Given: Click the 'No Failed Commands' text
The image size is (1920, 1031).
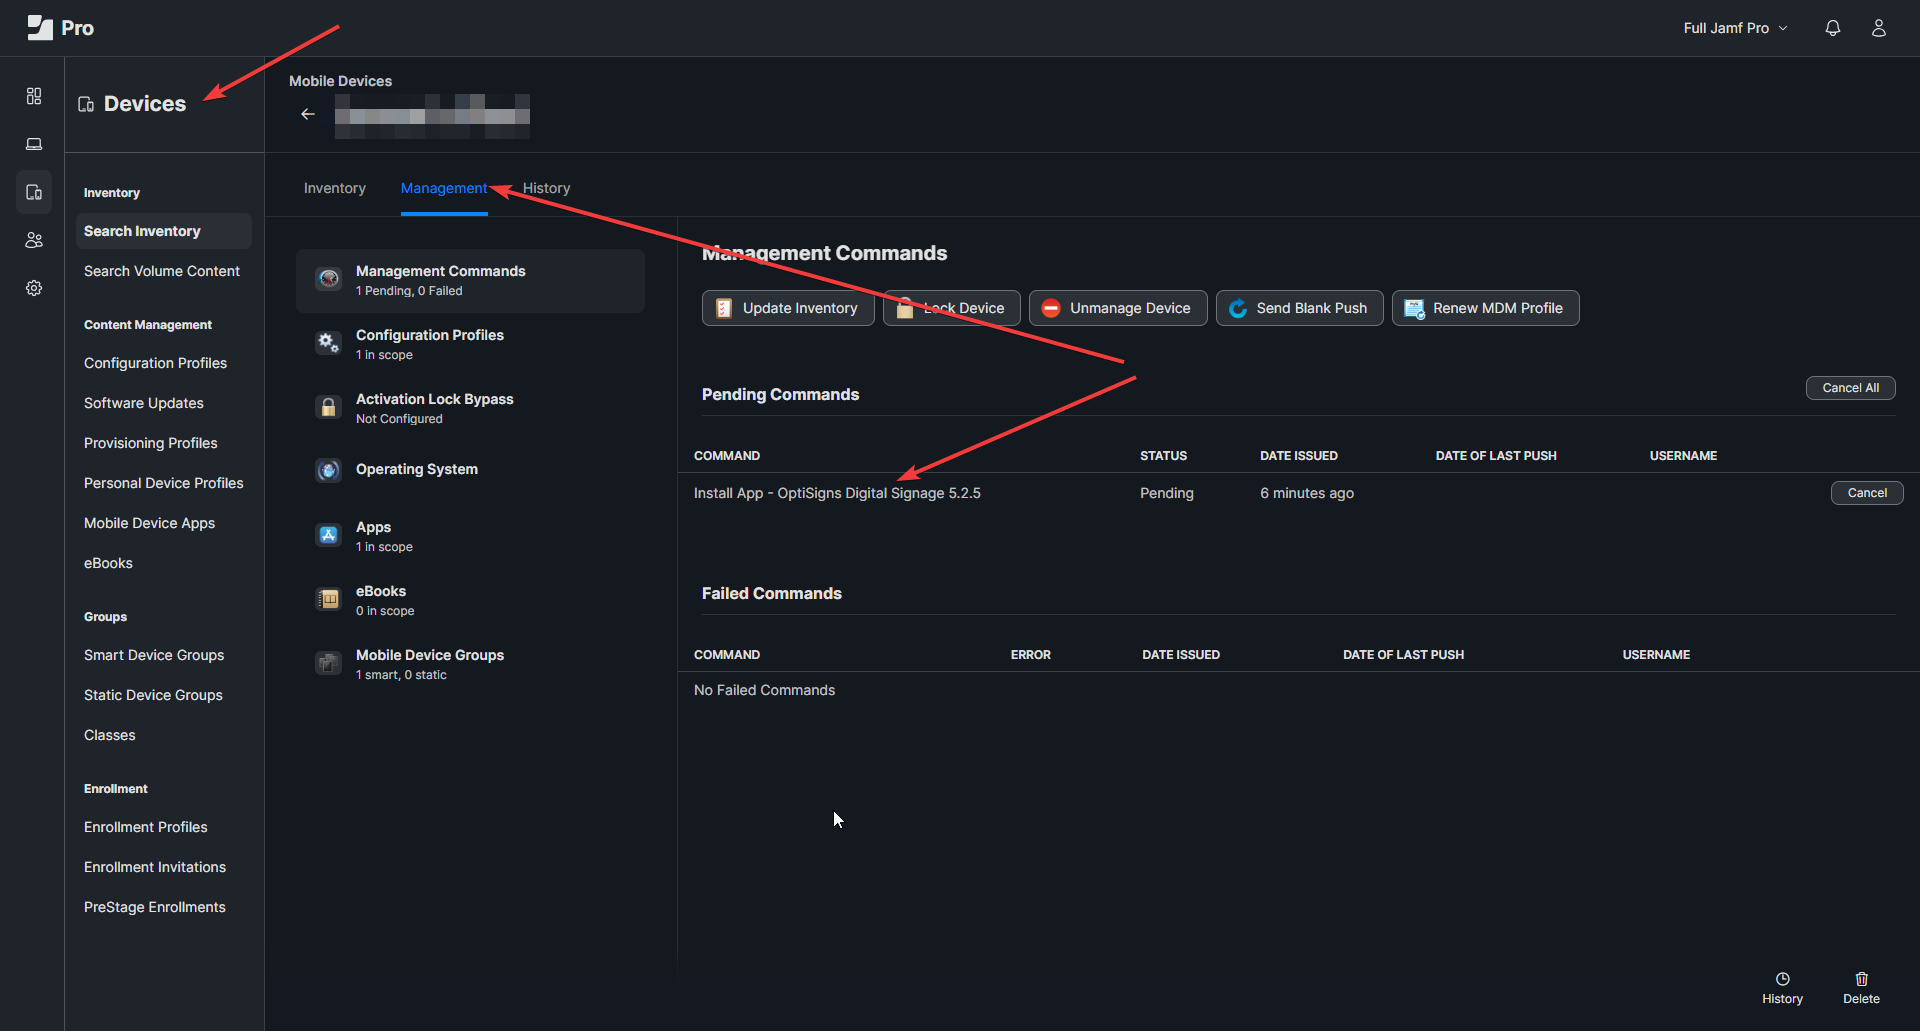Looking at the screenshot, I should (x=764, y=690).
